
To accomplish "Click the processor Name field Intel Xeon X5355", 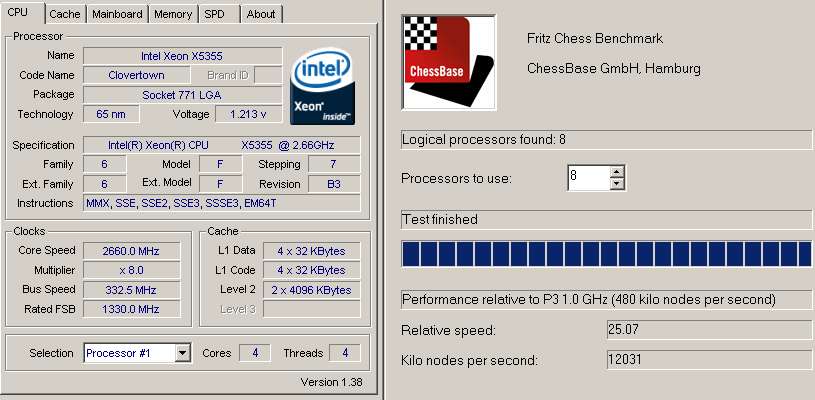I will point(182,56).
